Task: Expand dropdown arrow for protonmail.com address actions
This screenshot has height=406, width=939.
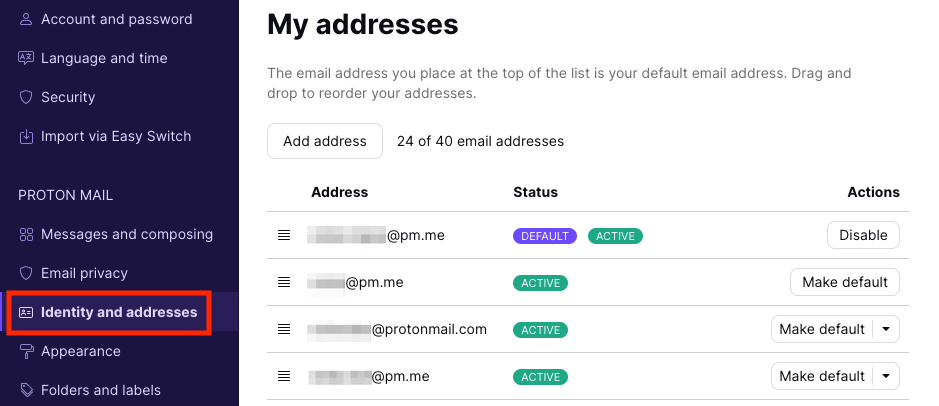Action: pyautogui.click(x=886, y=329)
